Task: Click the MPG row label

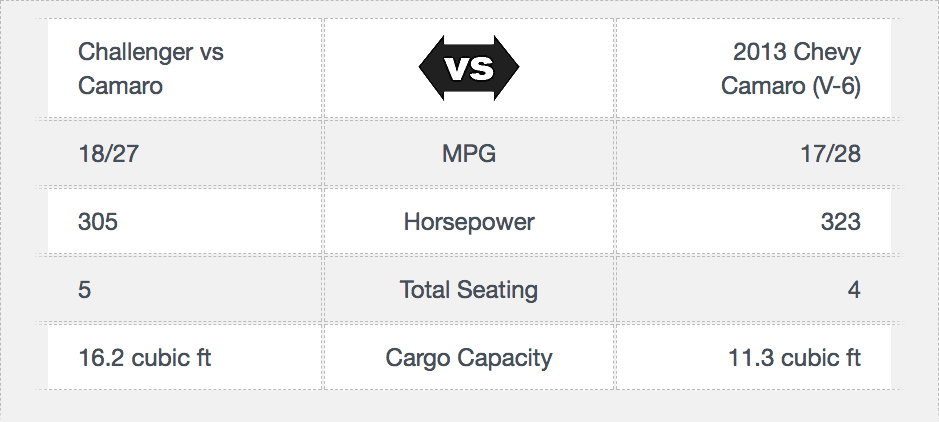Action: (x=469, y=154)
